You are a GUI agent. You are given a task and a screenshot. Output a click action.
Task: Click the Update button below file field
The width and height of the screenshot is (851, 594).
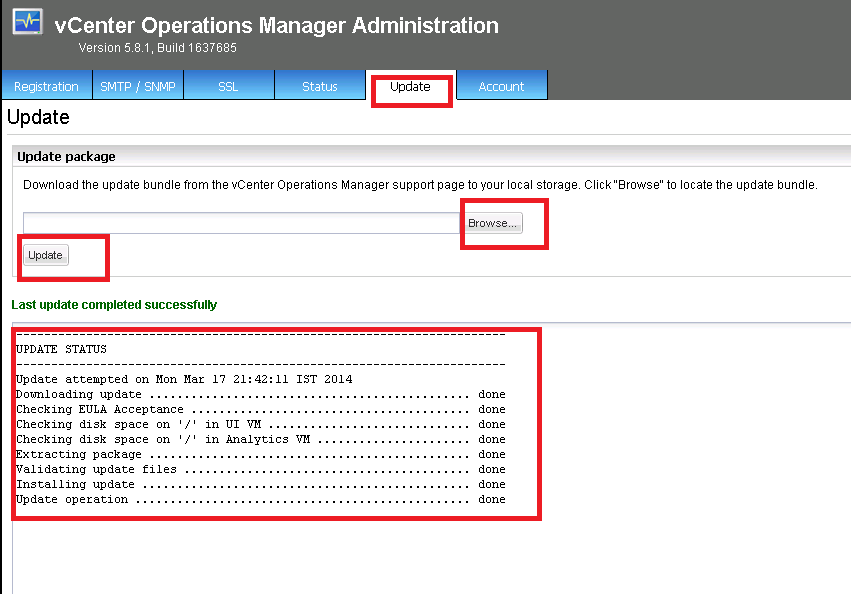click(x=45, y=255)
